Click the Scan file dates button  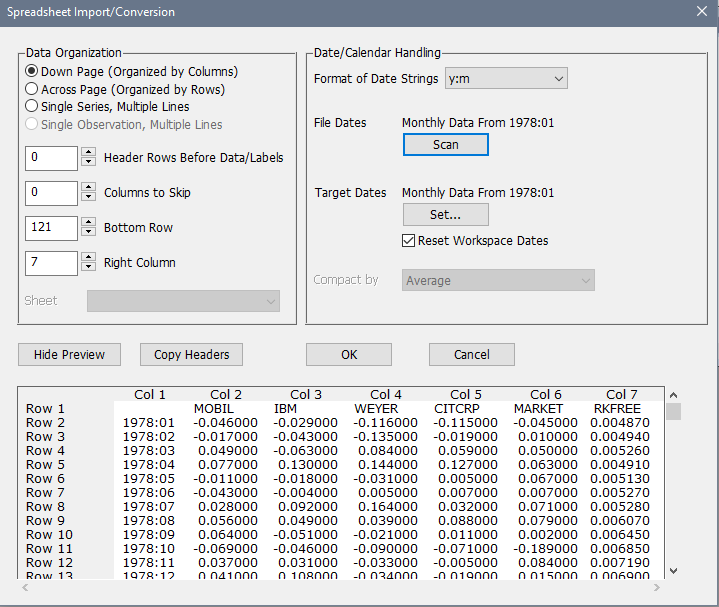pos(446,145)
